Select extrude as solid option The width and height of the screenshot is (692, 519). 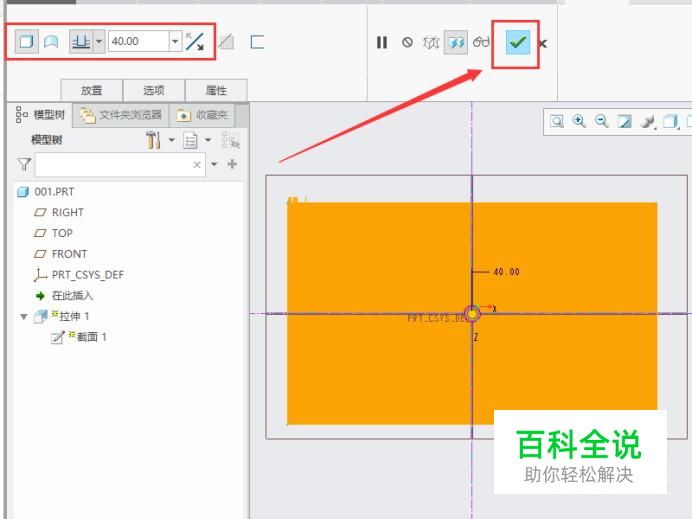(x=26, y=42)
